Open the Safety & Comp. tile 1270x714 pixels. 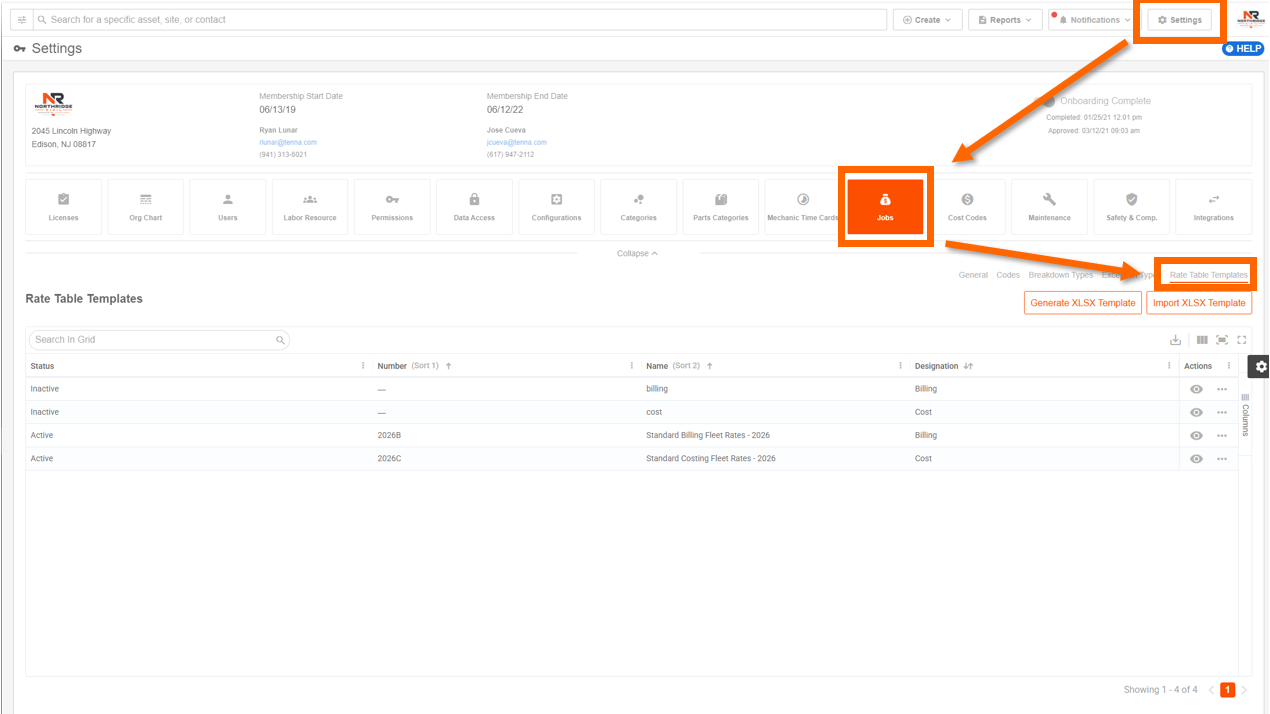tap(1131, 207)
